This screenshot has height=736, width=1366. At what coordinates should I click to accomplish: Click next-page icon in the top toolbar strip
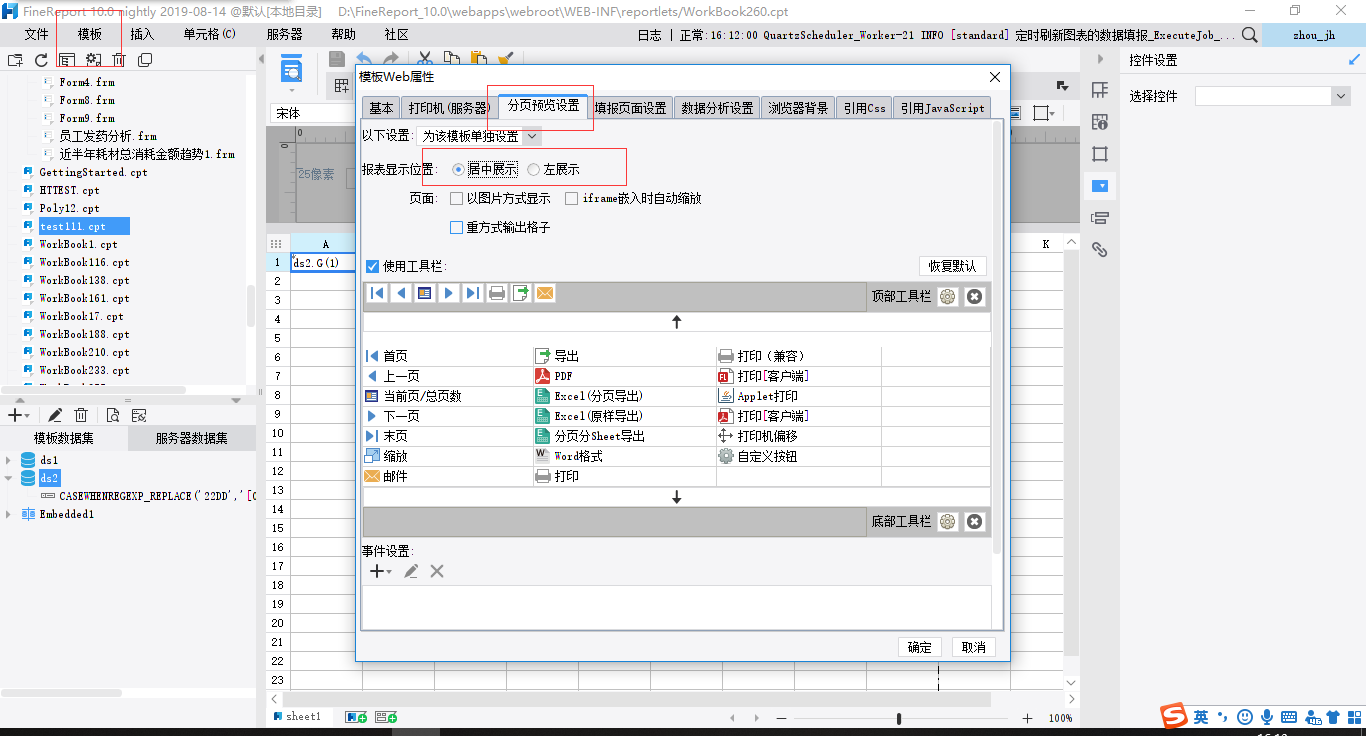449,293
